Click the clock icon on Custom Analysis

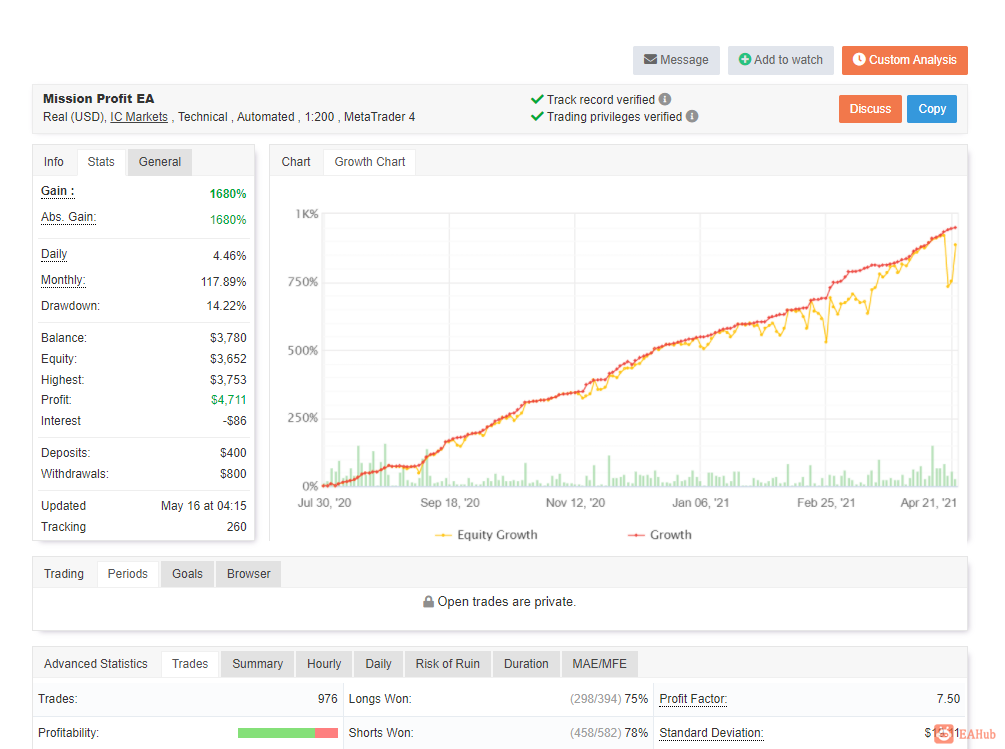coord(859,59)
